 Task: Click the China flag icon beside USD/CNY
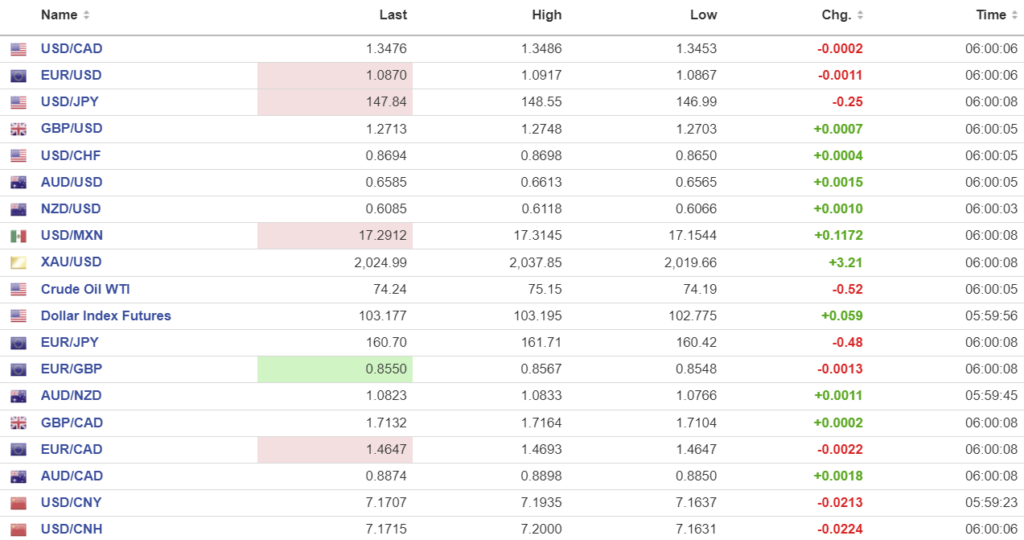click(19, 503)
